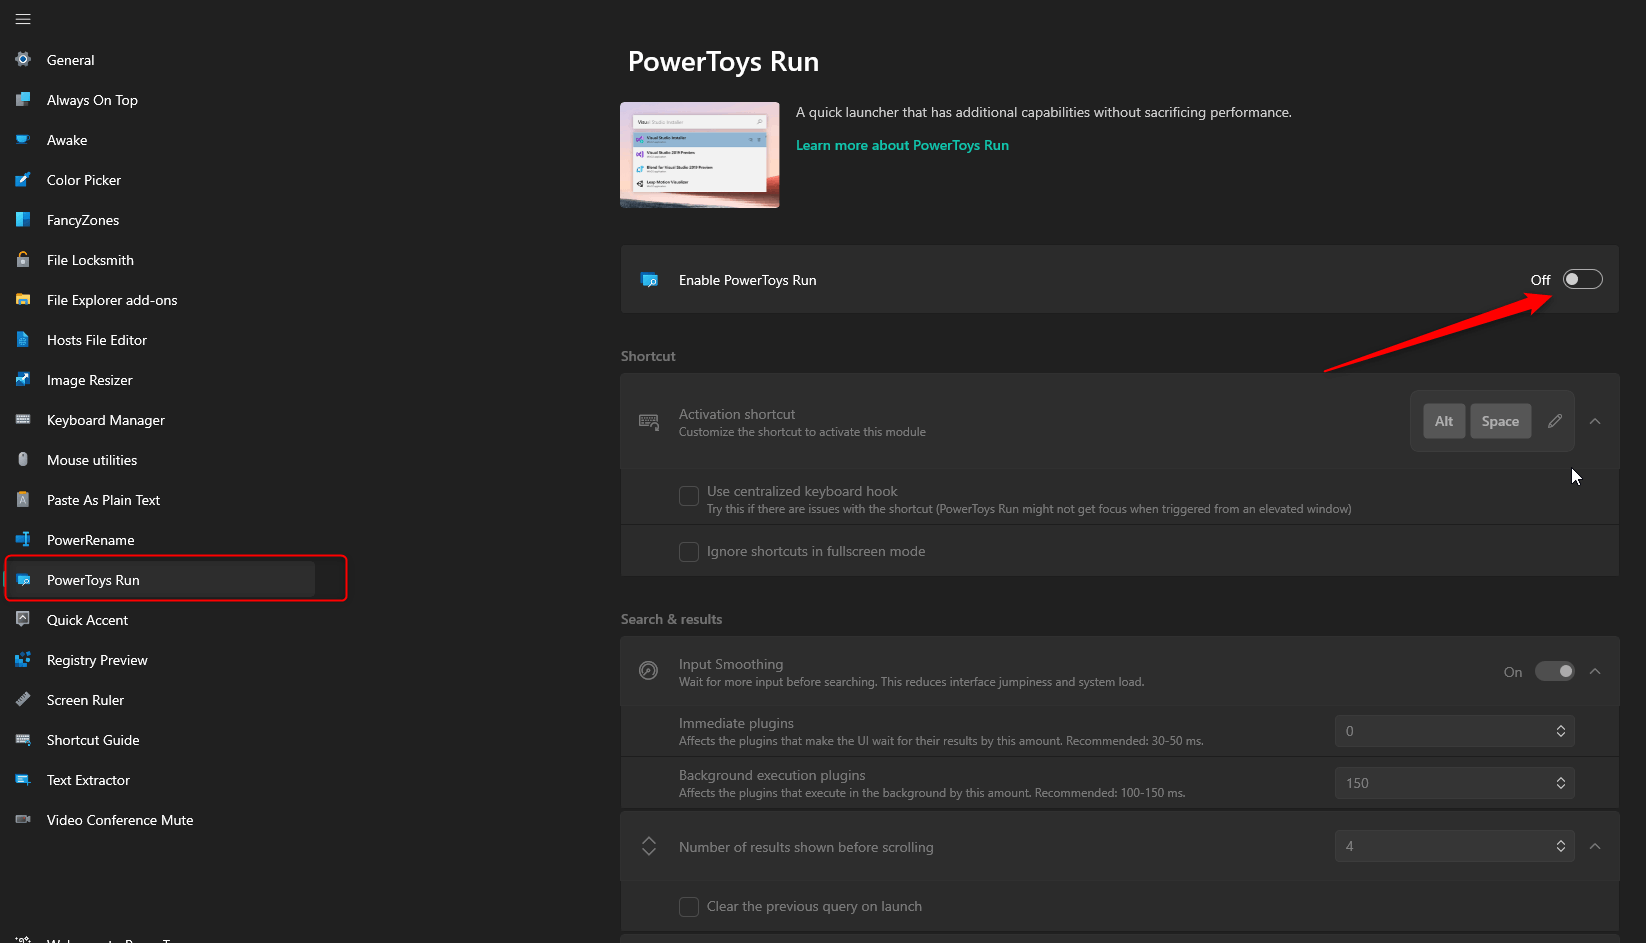The image size is (1646, 943).
Task: Click the Registry Preview icon
Action: pos(23,659)
